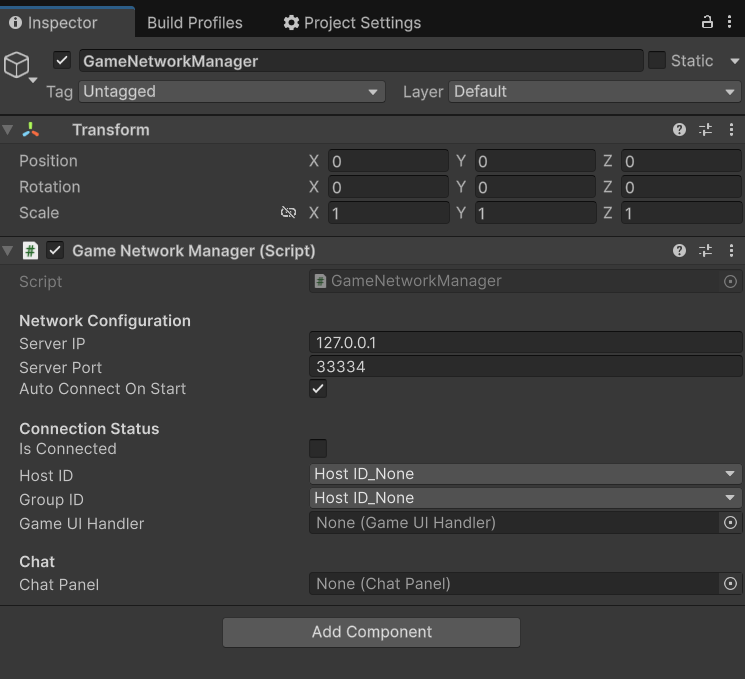Collapse the Transform component foldout arrow

[8, 129]
